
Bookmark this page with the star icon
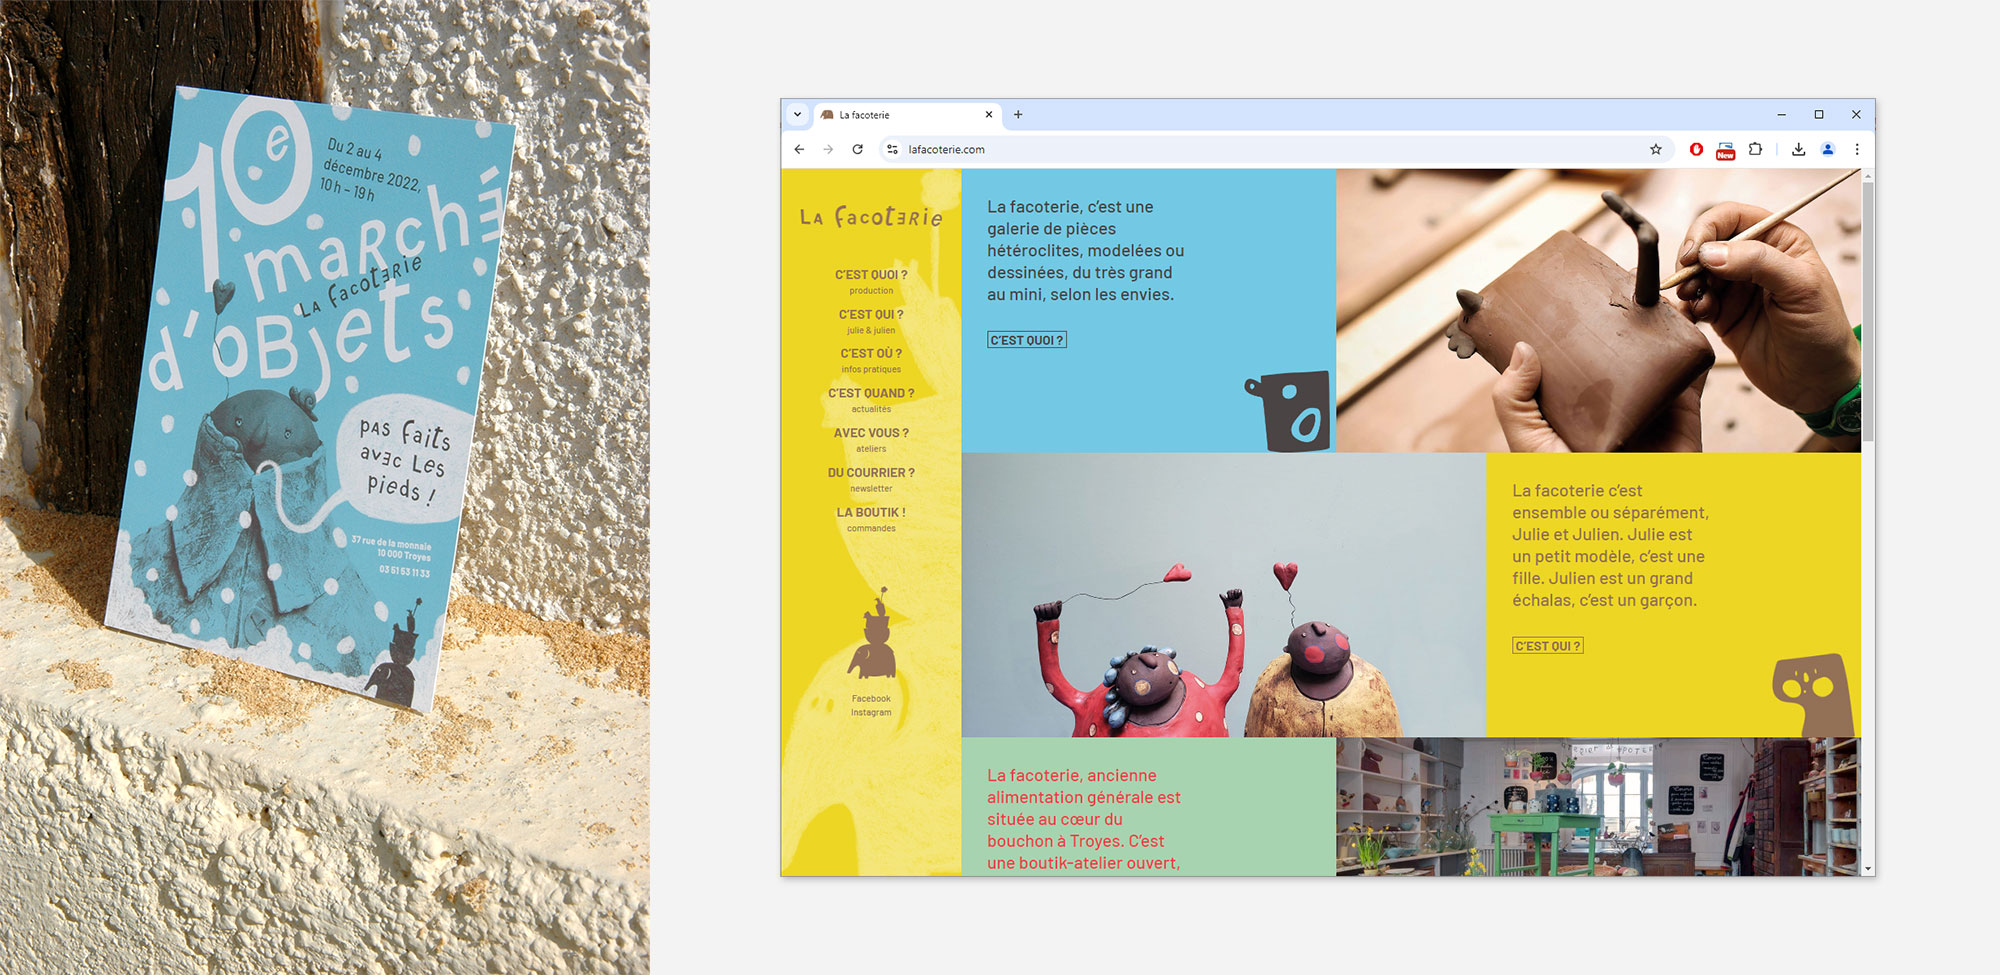coord(1656,149)
